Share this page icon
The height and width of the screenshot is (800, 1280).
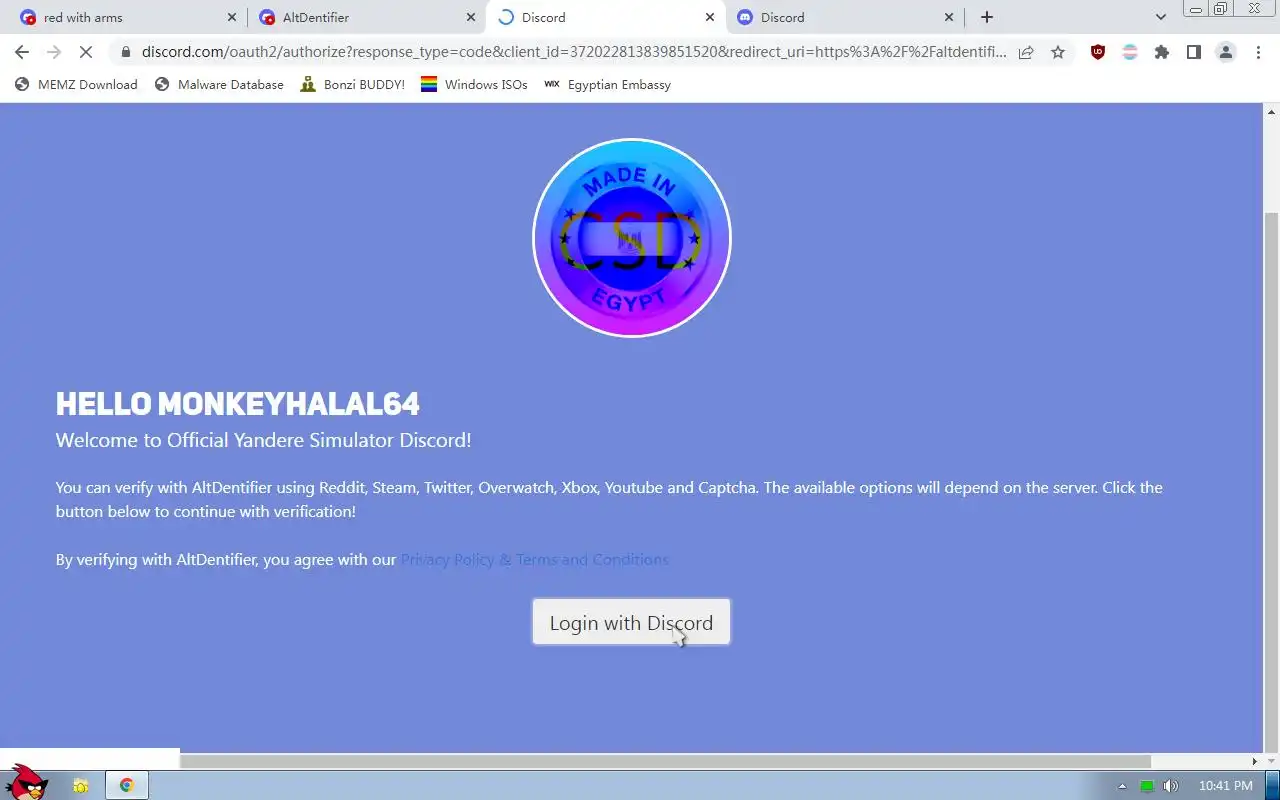1026,52
